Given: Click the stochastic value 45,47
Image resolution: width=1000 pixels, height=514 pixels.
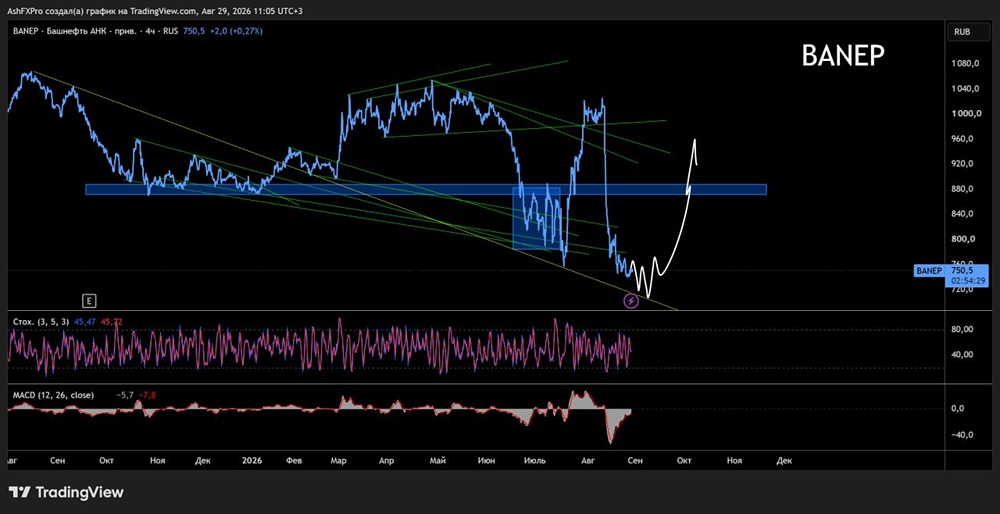Looking at the screenshot, I should pos(84,322).
